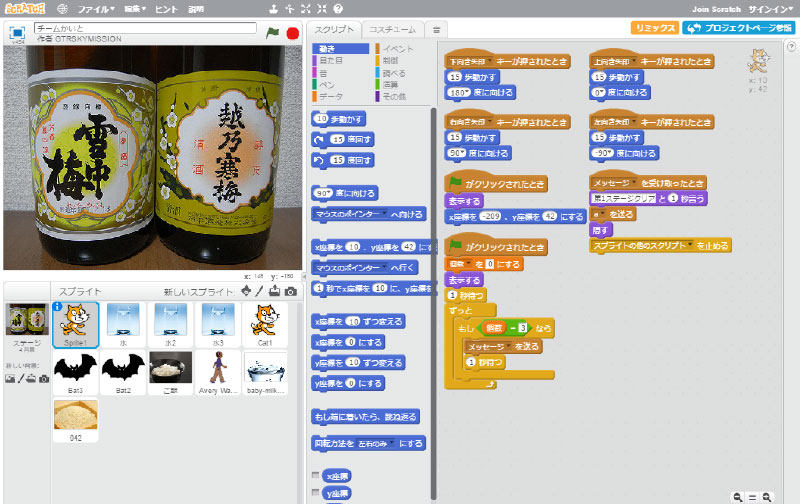Open the scripts area help question mark
The width and height of the screenshot is (800, 504).
pyautogui.click(x=791, y=47)
